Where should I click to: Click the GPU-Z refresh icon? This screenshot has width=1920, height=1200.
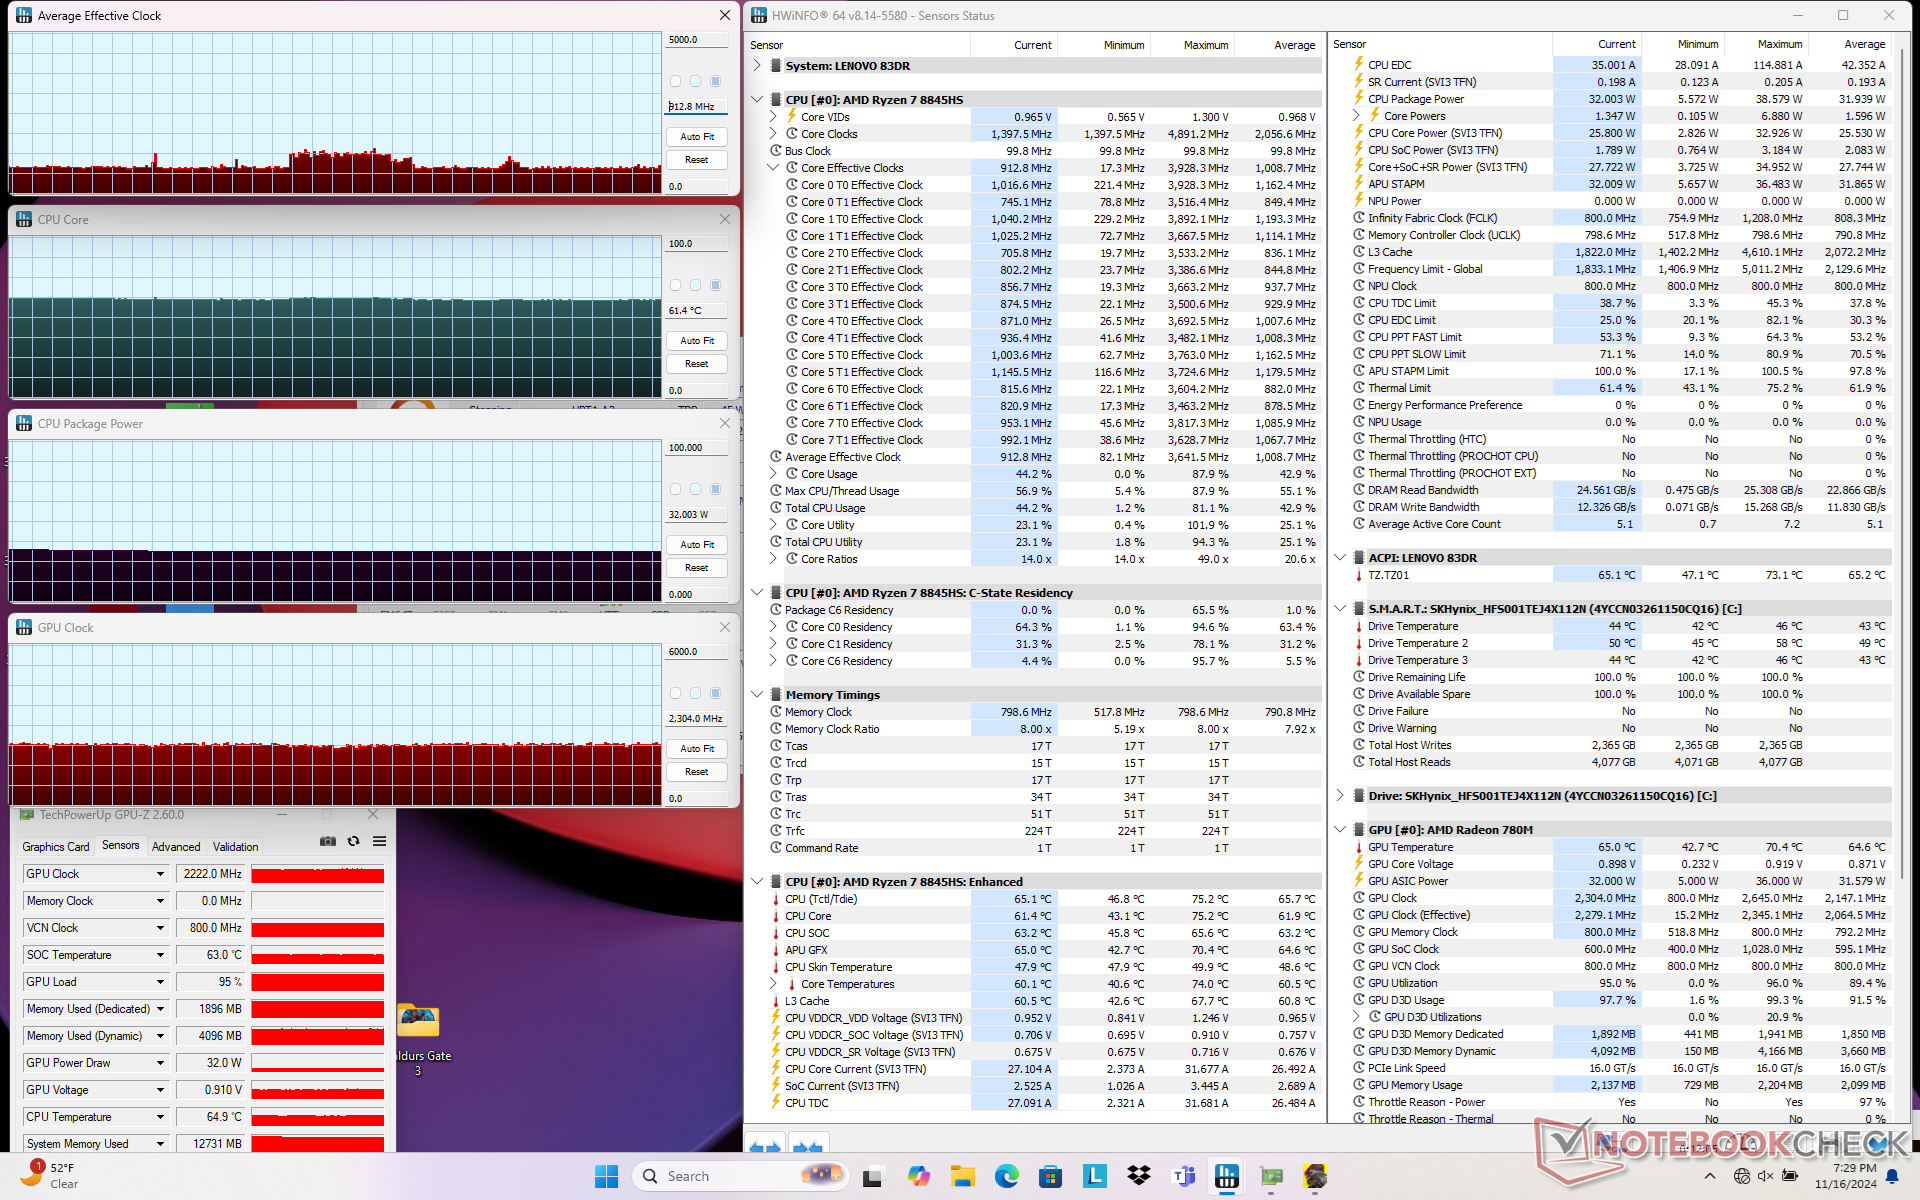353,842
